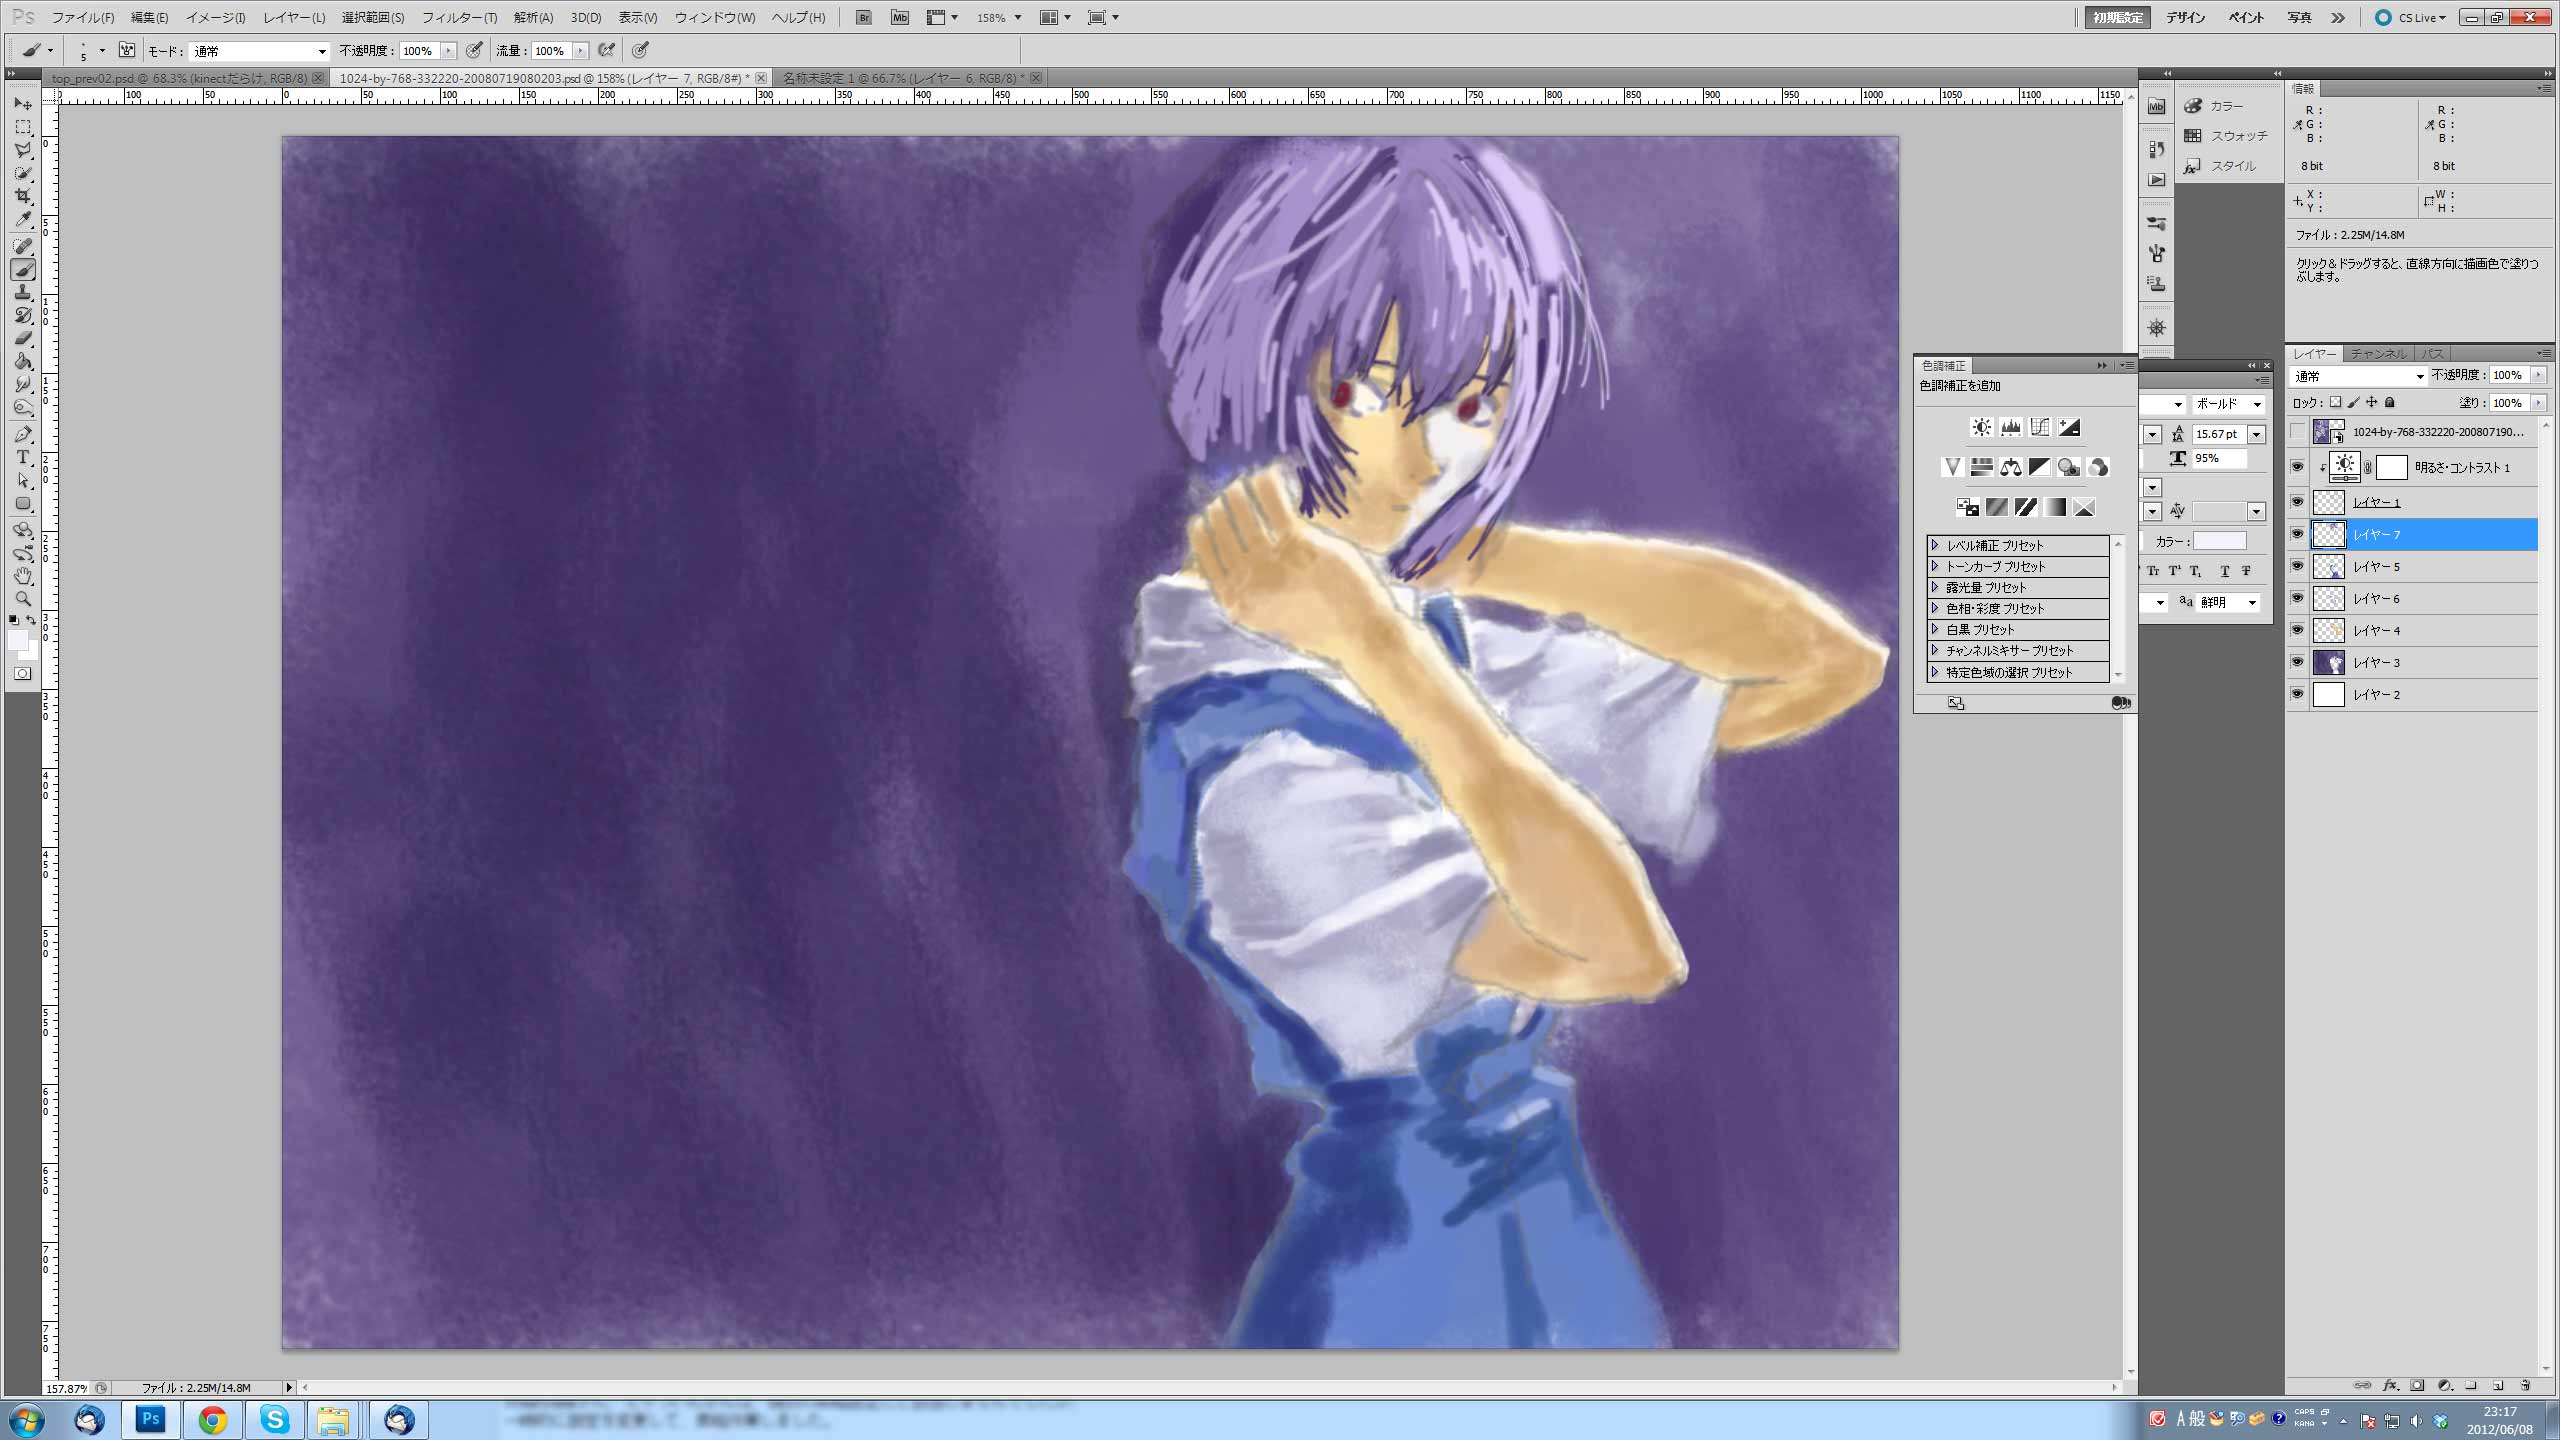
Task: Select the Zoom tool
Action: click(23, 599)
